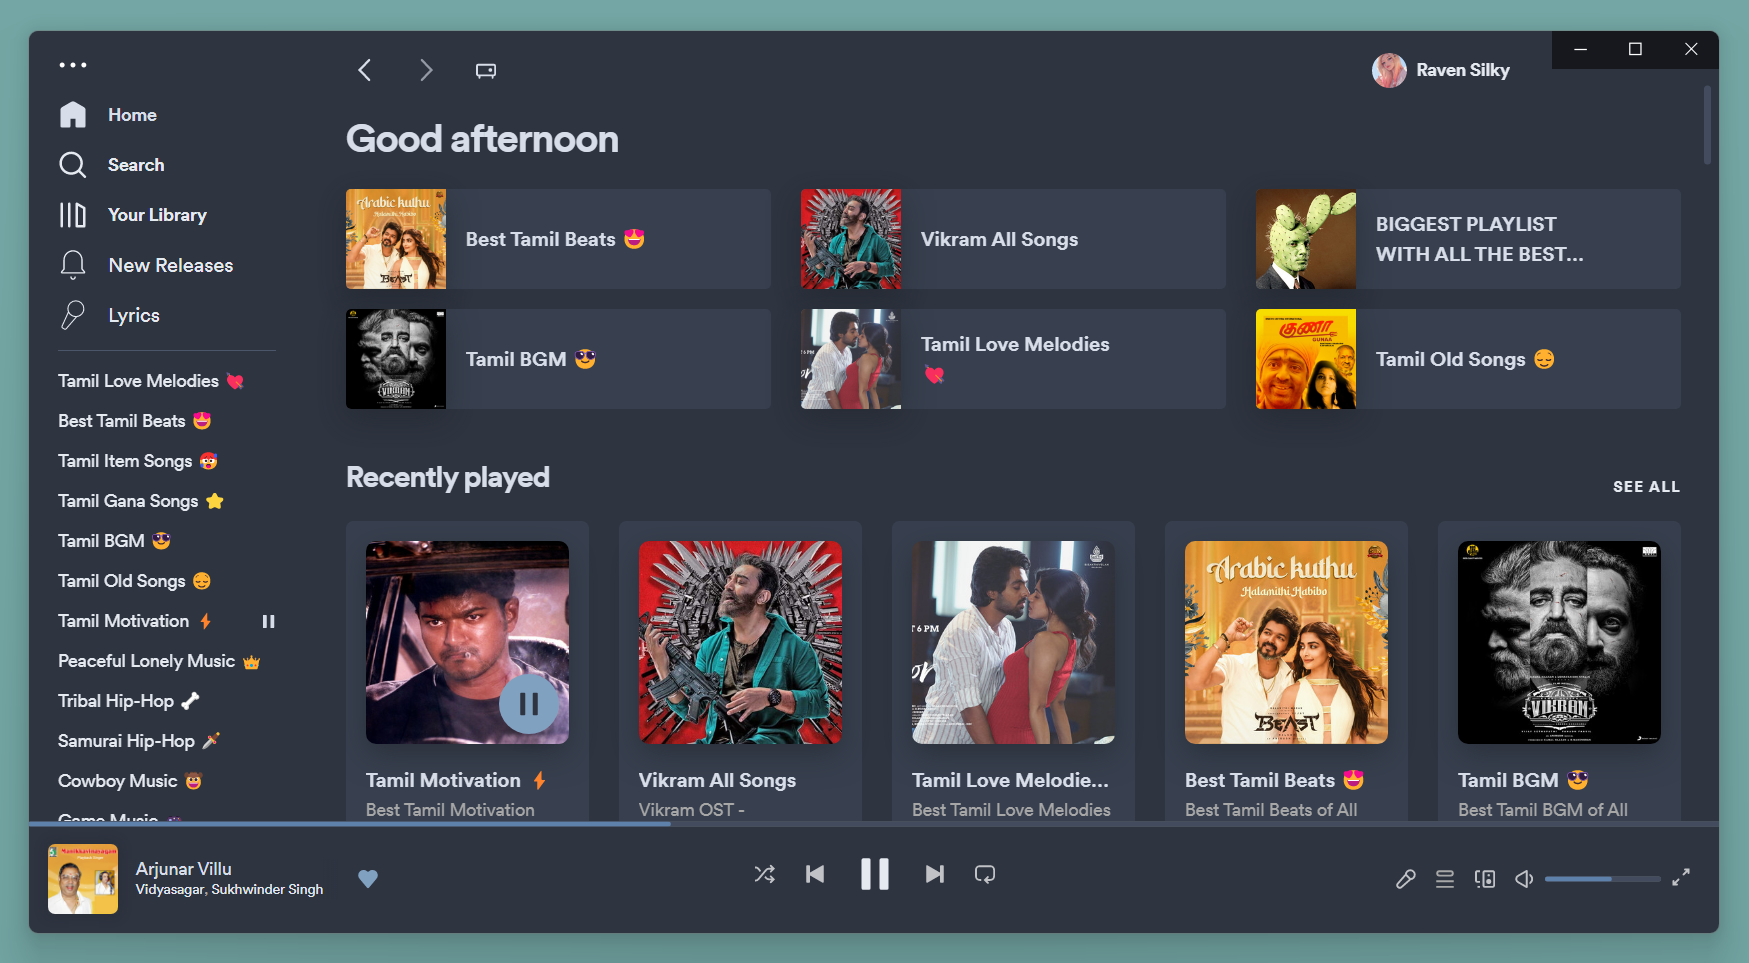The image size is (1749, 963).
Task: Click SEE ALL for Recently played
Action: click(x=1646, y=487)
